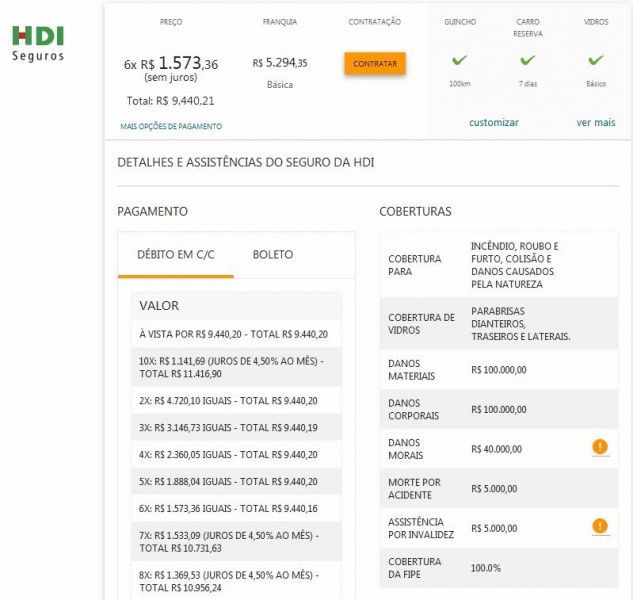The width and height of the screenshot is (633, 600).
Task: Select the 7x R$ 1.533,09 installment row
Action: (x=236, y=541)
